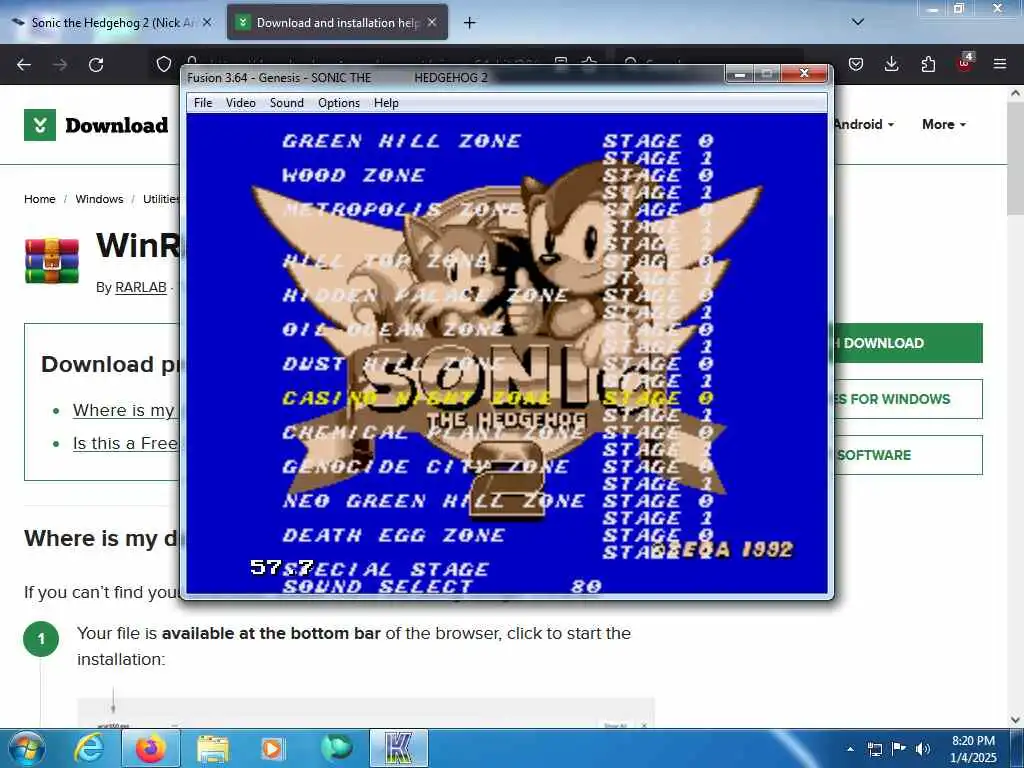Go back to the previous page
1024x768 pixels.
pos(24,65)
